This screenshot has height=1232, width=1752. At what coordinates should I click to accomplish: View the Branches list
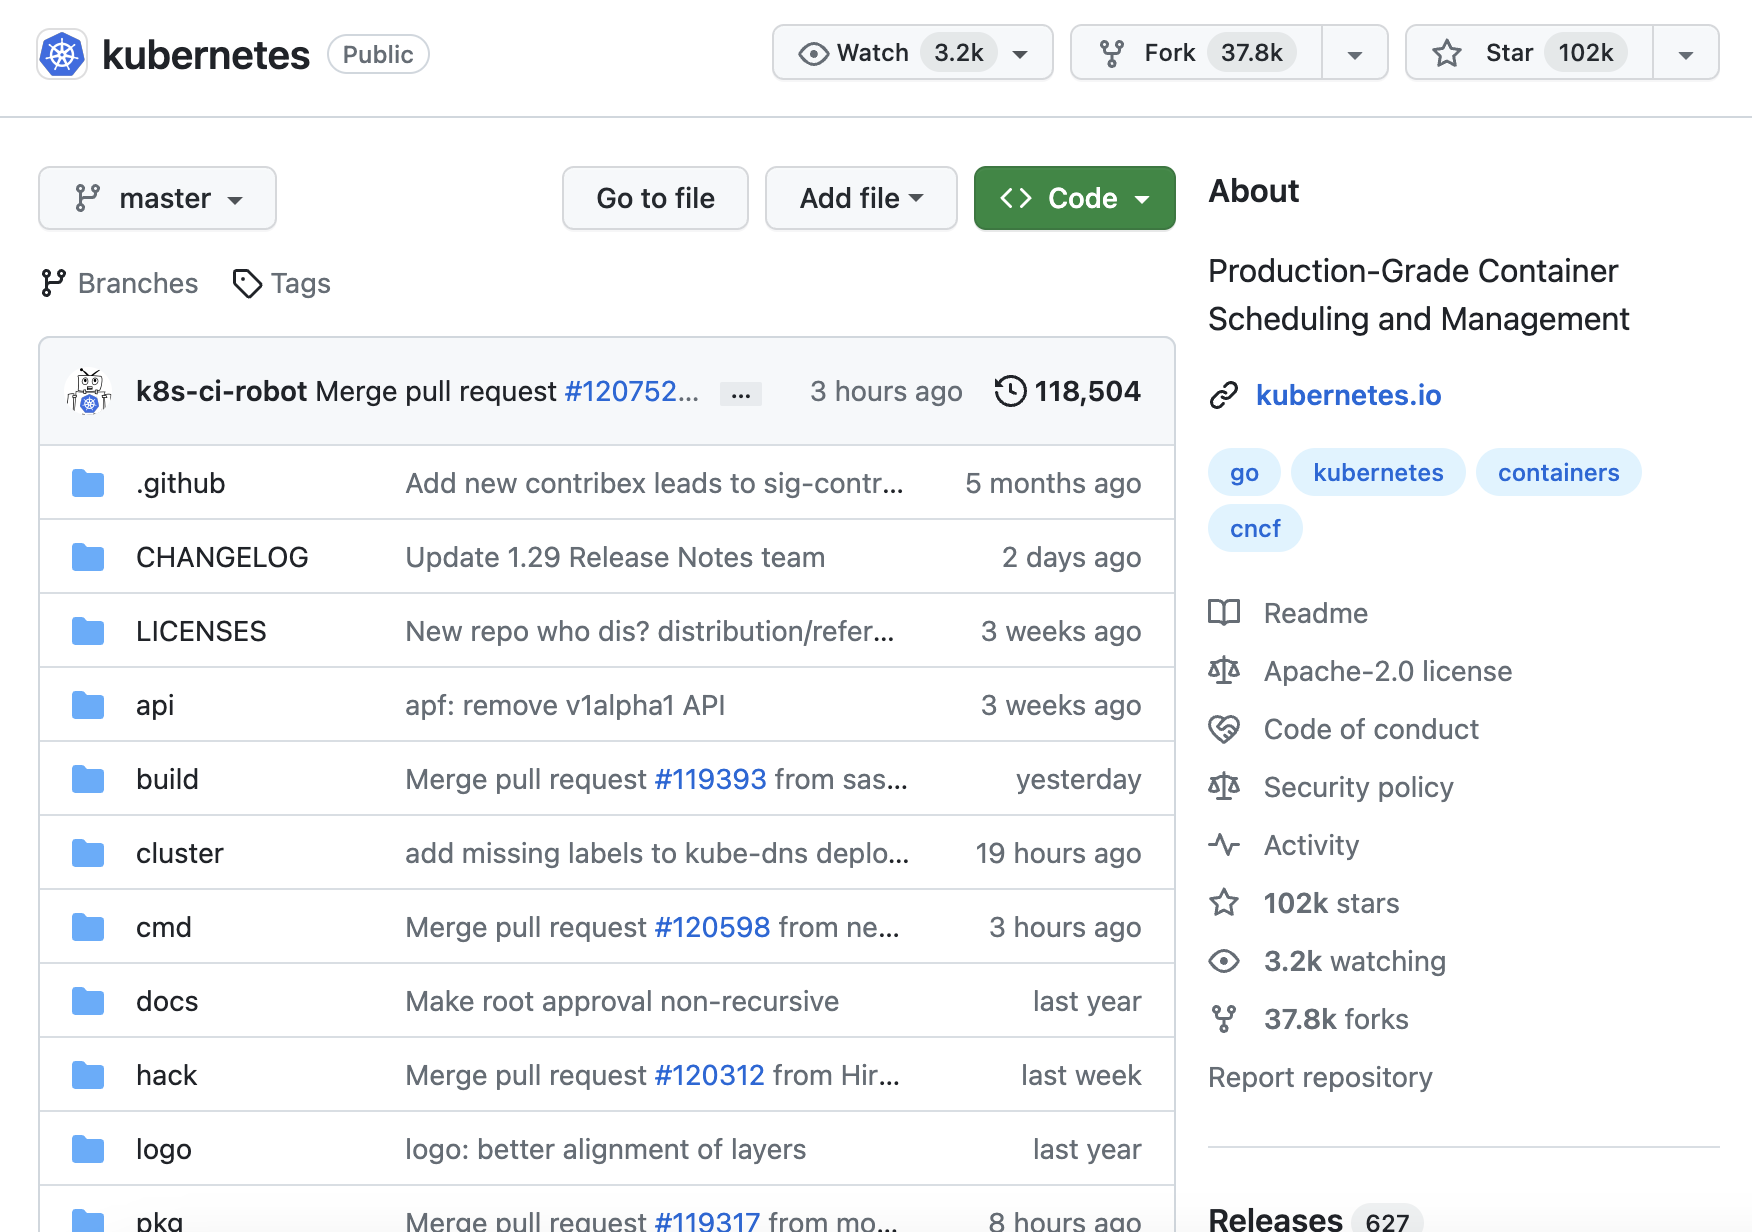(120, 283)
